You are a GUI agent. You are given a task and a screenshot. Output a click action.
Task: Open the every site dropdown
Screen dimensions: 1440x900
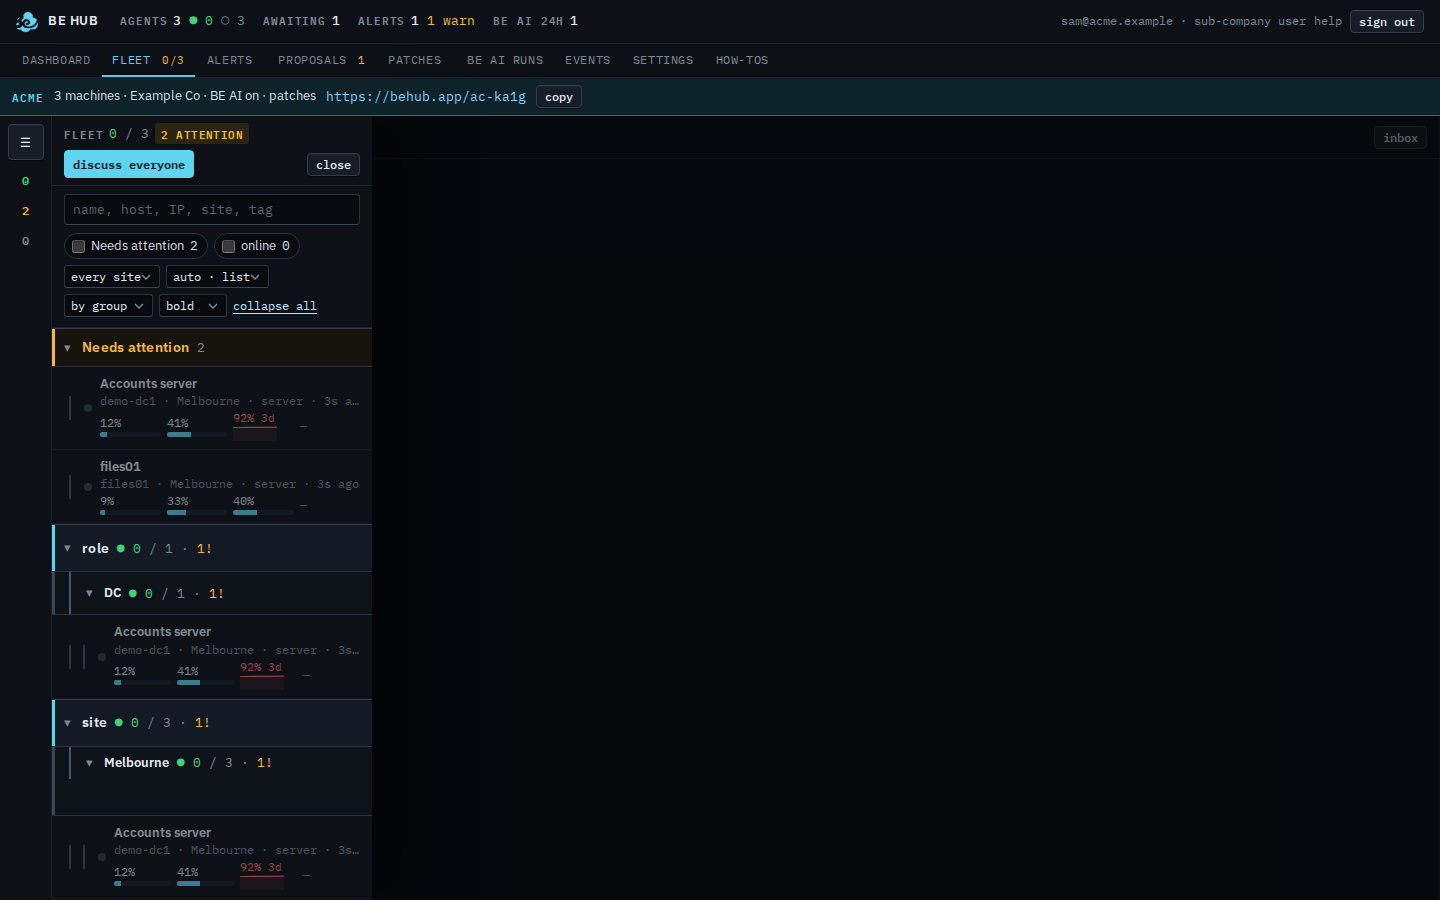point(112,277)
